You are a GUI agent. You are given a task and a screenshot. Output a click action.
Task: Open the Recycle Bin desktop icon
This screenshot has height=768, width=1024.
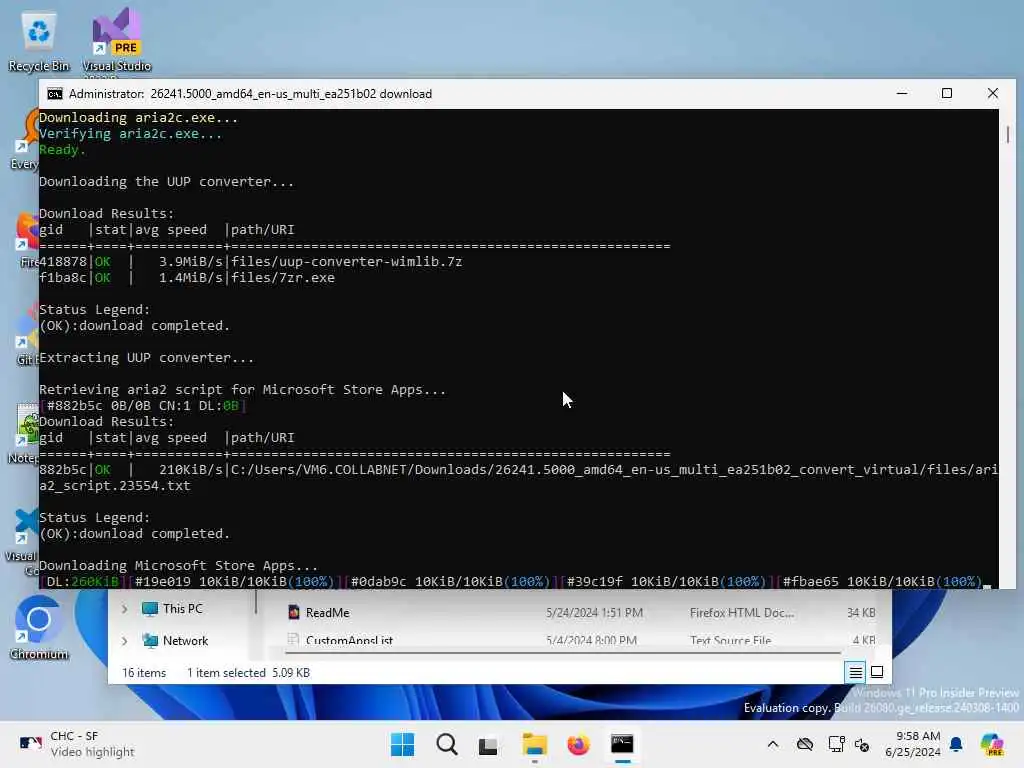39,40
